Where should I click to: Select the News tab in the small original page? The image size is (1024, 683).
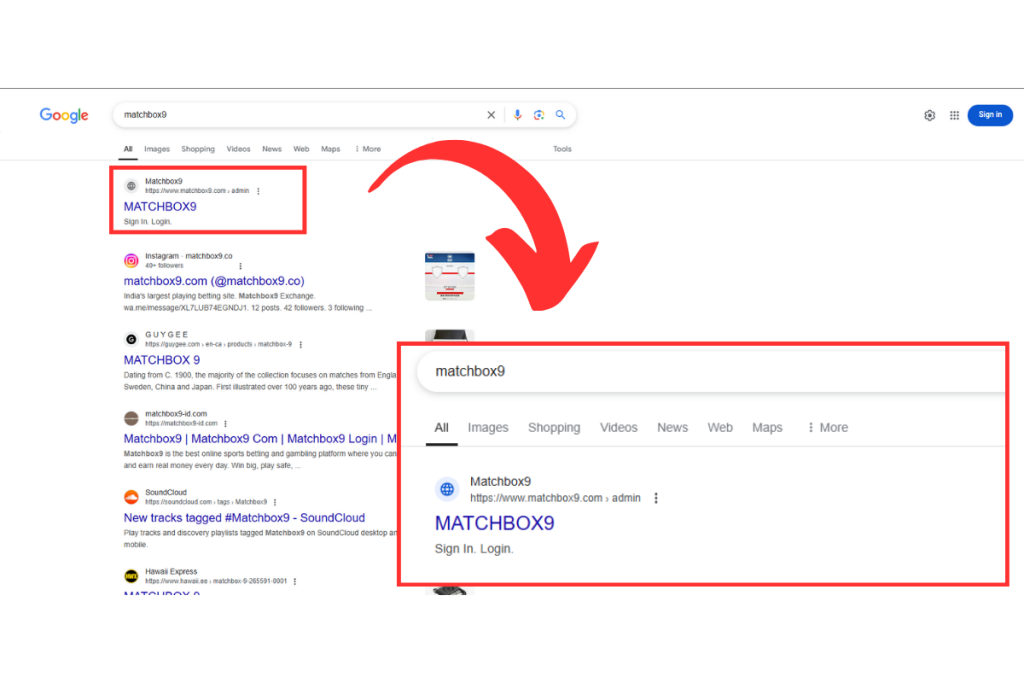coord(272,149)
